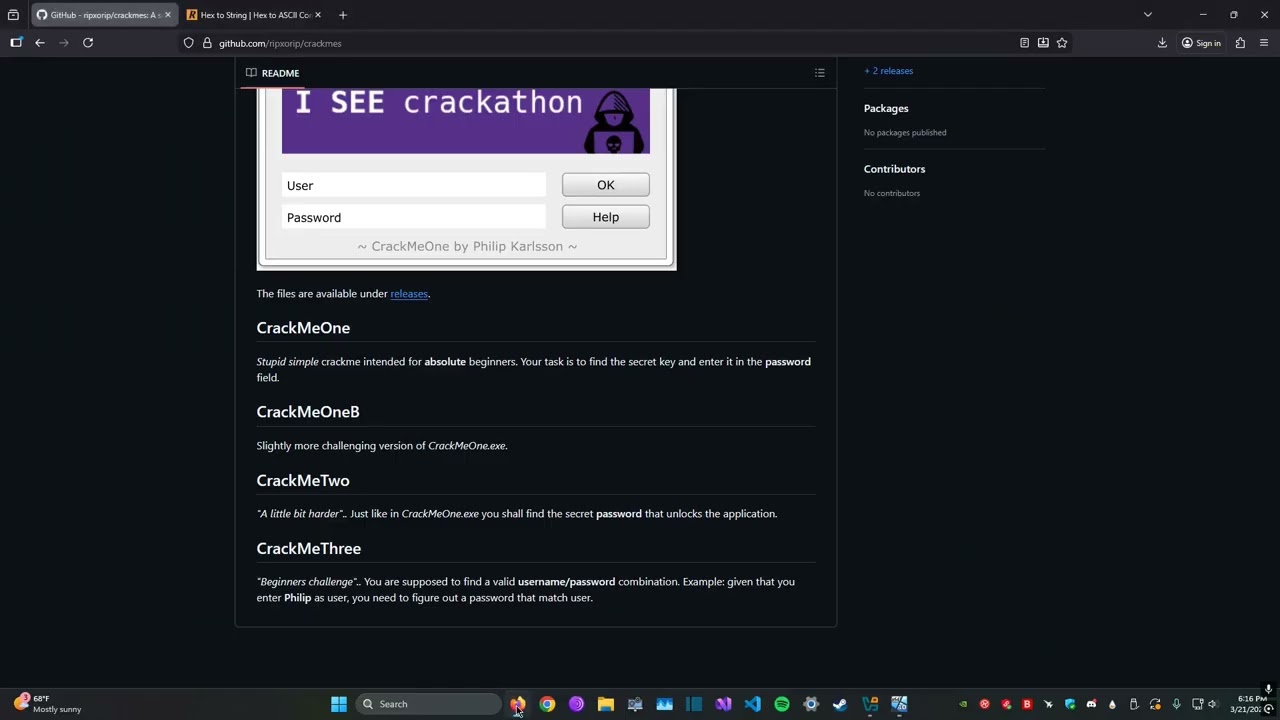
Task: Open Visual Studio Code from the taskbar
Action: pyautogui.click(x=752, y=704)
